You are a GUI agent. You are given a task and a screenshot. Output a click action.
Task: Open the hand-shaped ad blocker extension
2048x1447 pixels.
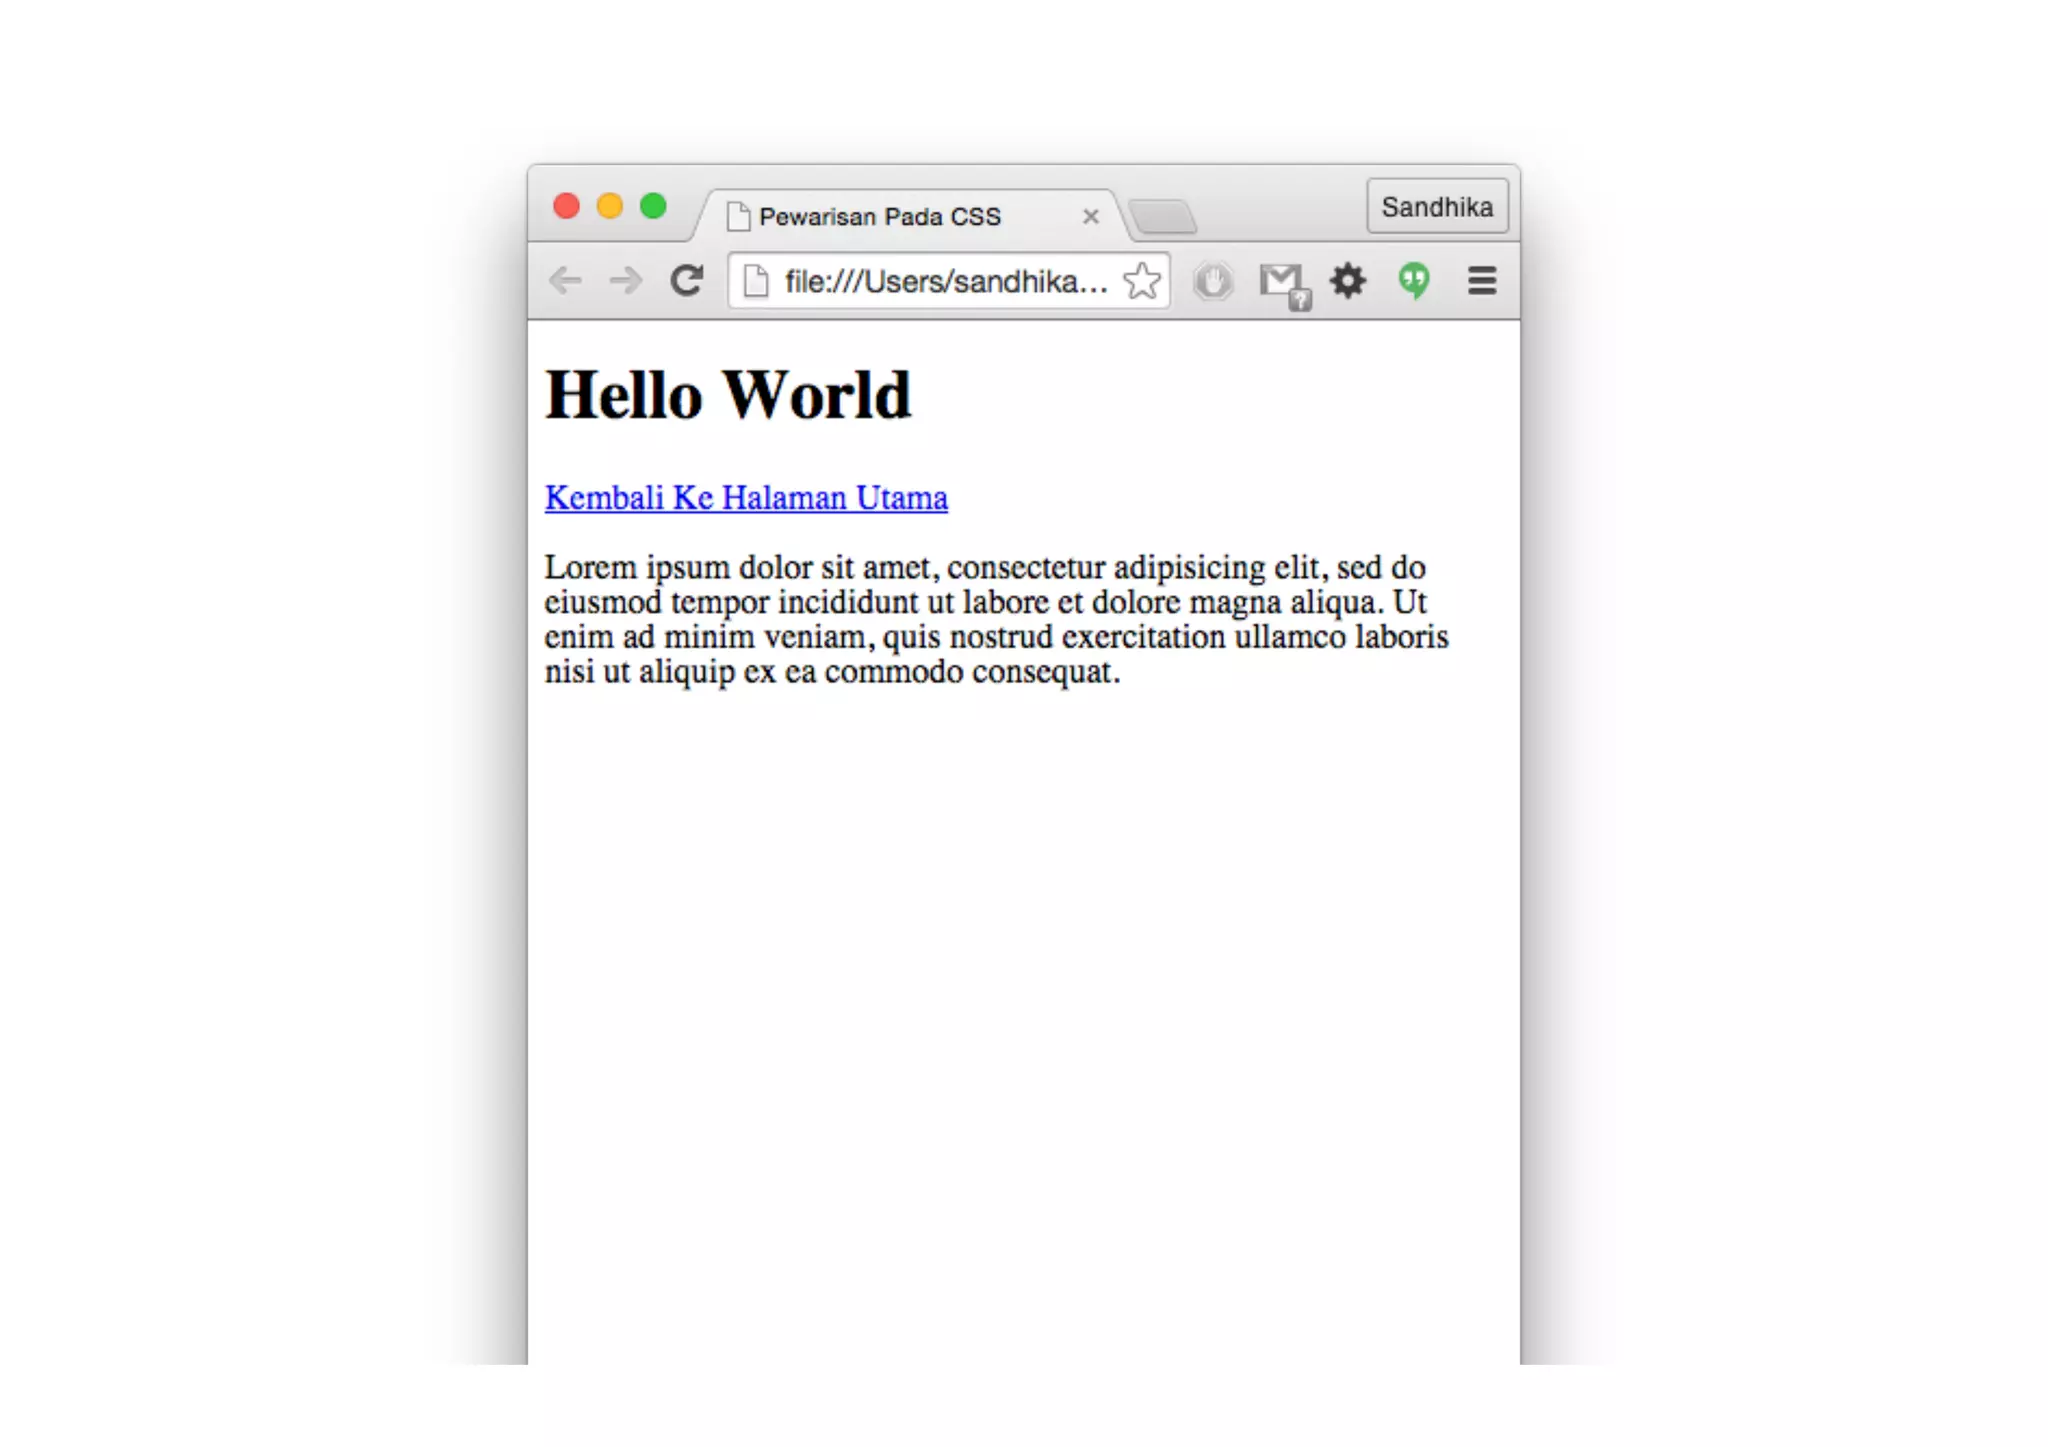(1213, 281)
